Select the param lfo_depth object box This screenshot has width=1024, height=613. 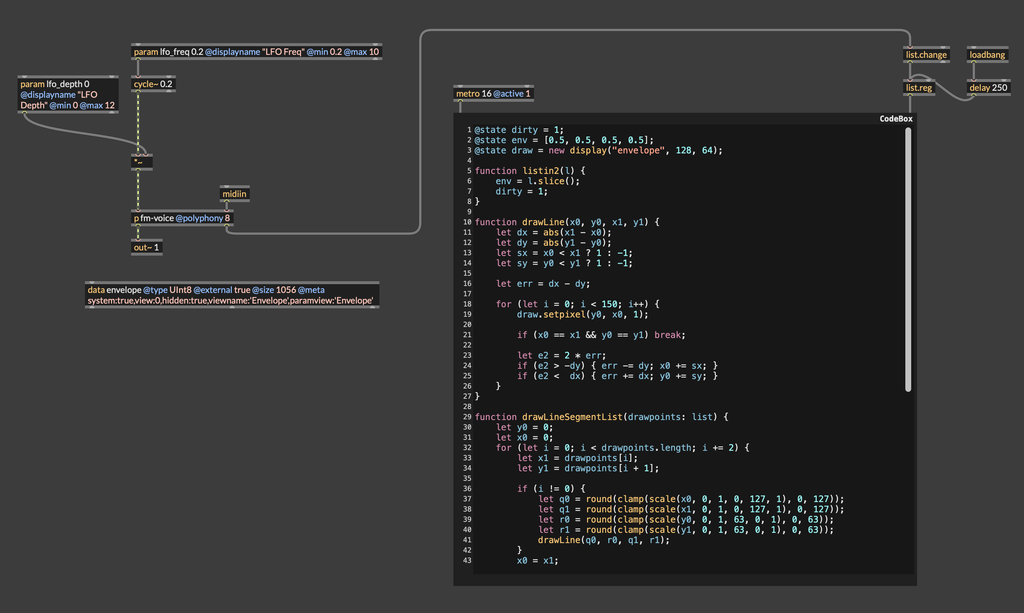click(68, 95)
